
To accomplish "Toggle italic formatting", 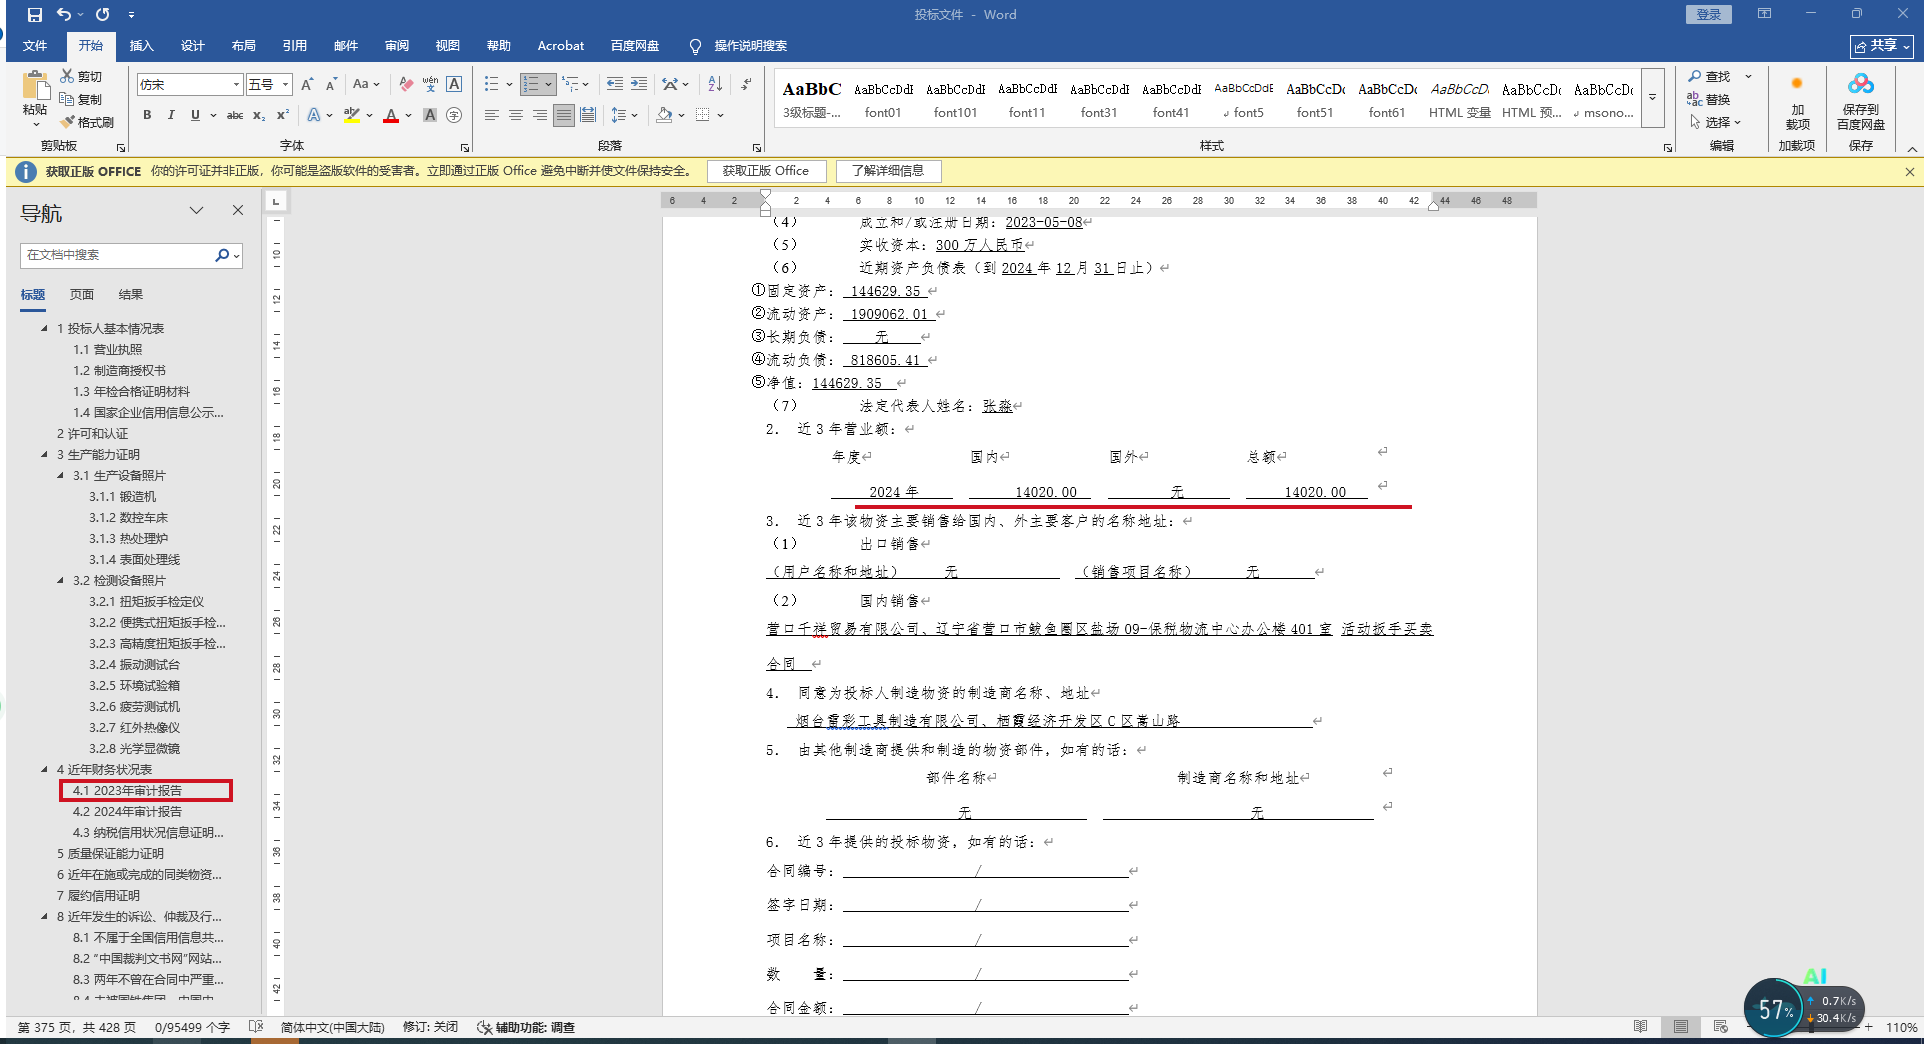I will pyautogui.click(x=171, y=115).
